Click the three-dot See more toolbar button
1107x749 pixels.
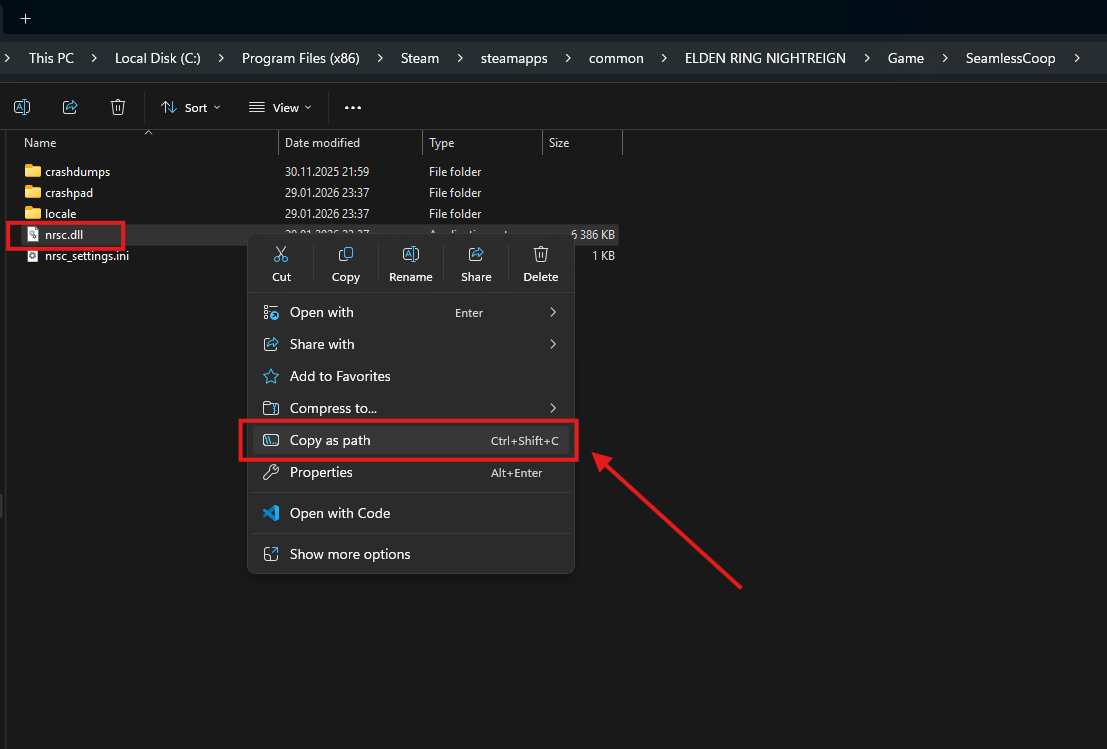353,107
